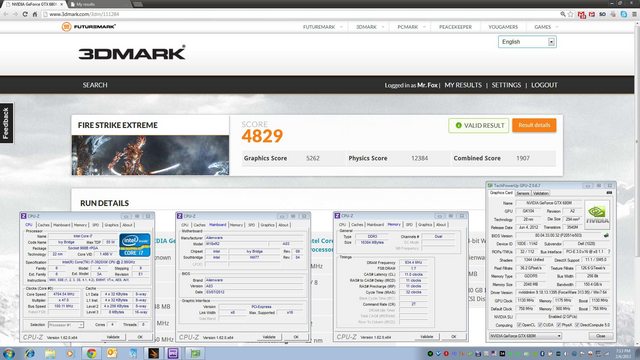Click the NVIDIA logo in GPU-Z
Image resolution: width=640 pixels, height=360 pixels.
pyautogui.click(x=597, y=214)
